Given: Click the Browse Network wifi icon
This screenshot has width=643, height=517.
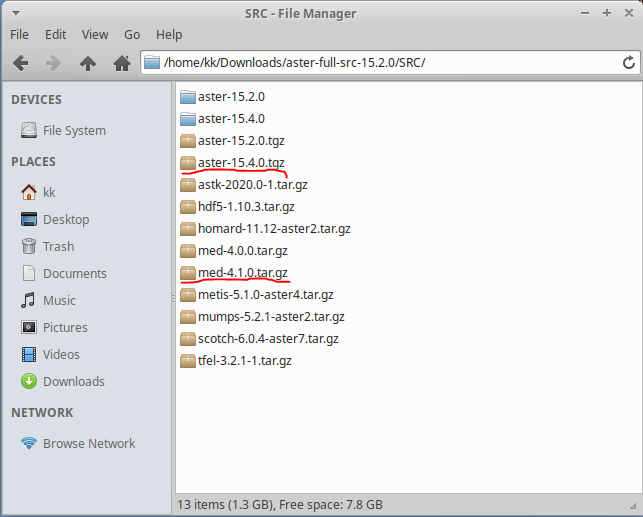Looking at the screenshot, I should click(29, 443).
